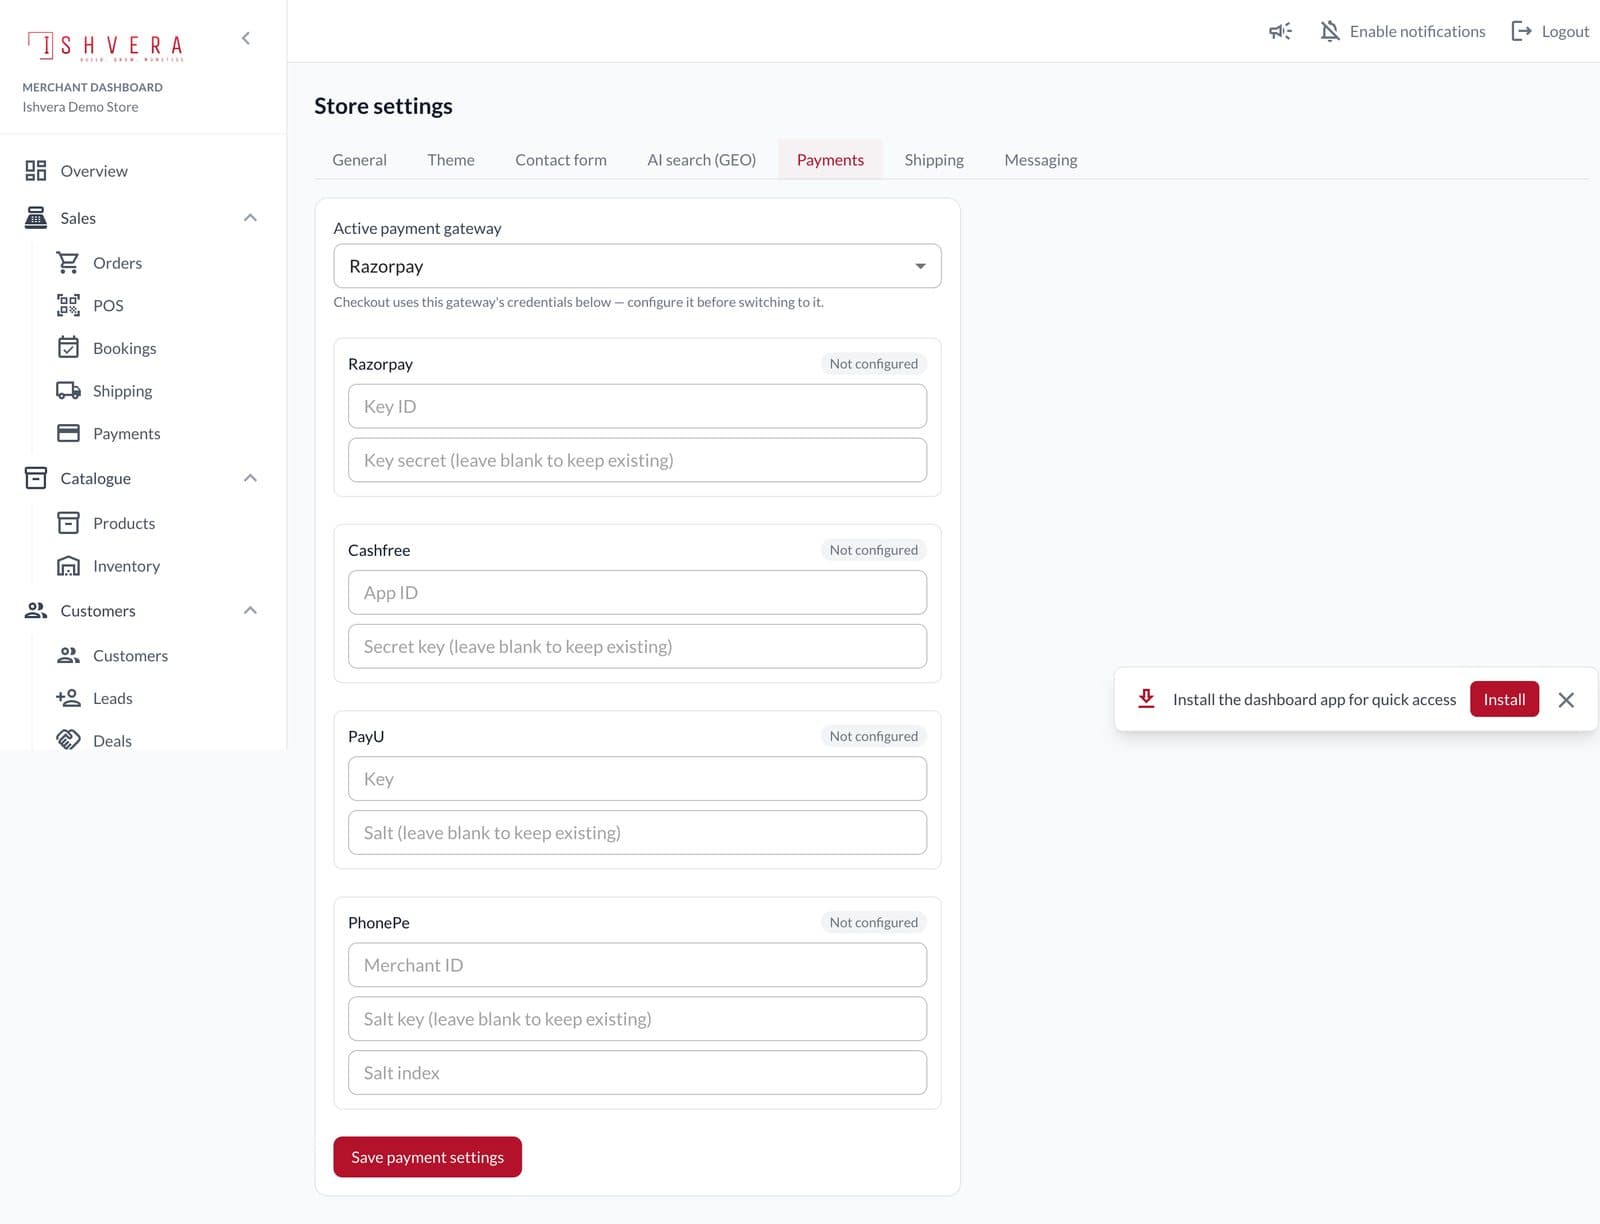The width and height of the screenshot is (1600, 1224).
Task: Click the Bookings calendar icon
Action: point(68,348)
